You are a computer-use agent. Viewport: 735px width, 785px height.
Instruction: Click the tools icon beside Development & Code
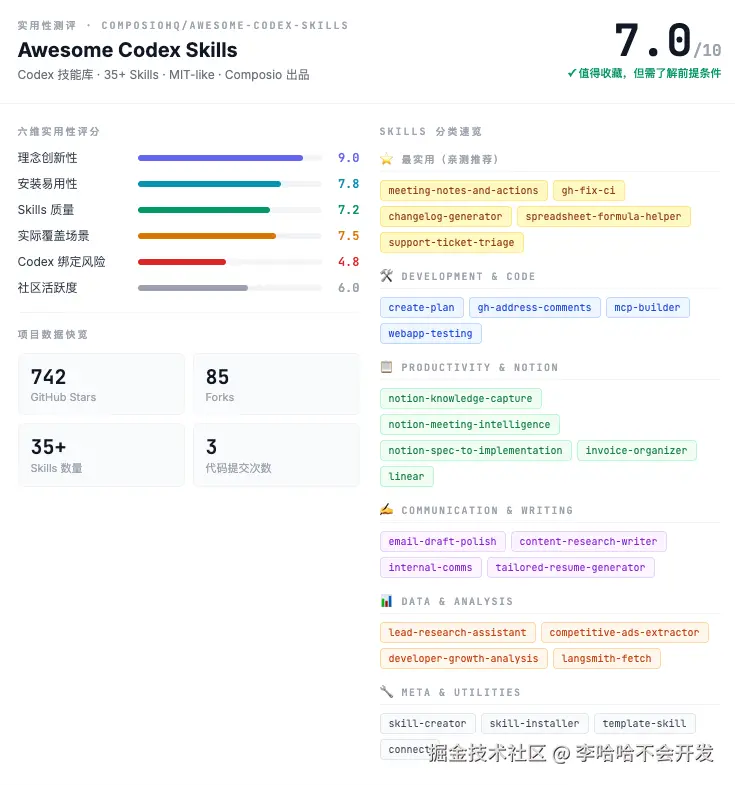tap(386, 276)
